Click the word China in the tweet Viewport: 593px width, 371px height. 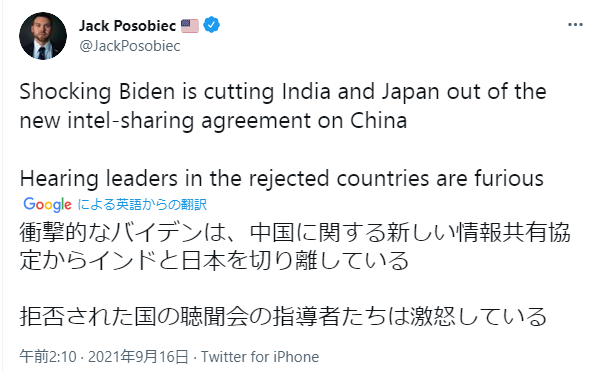379,120
